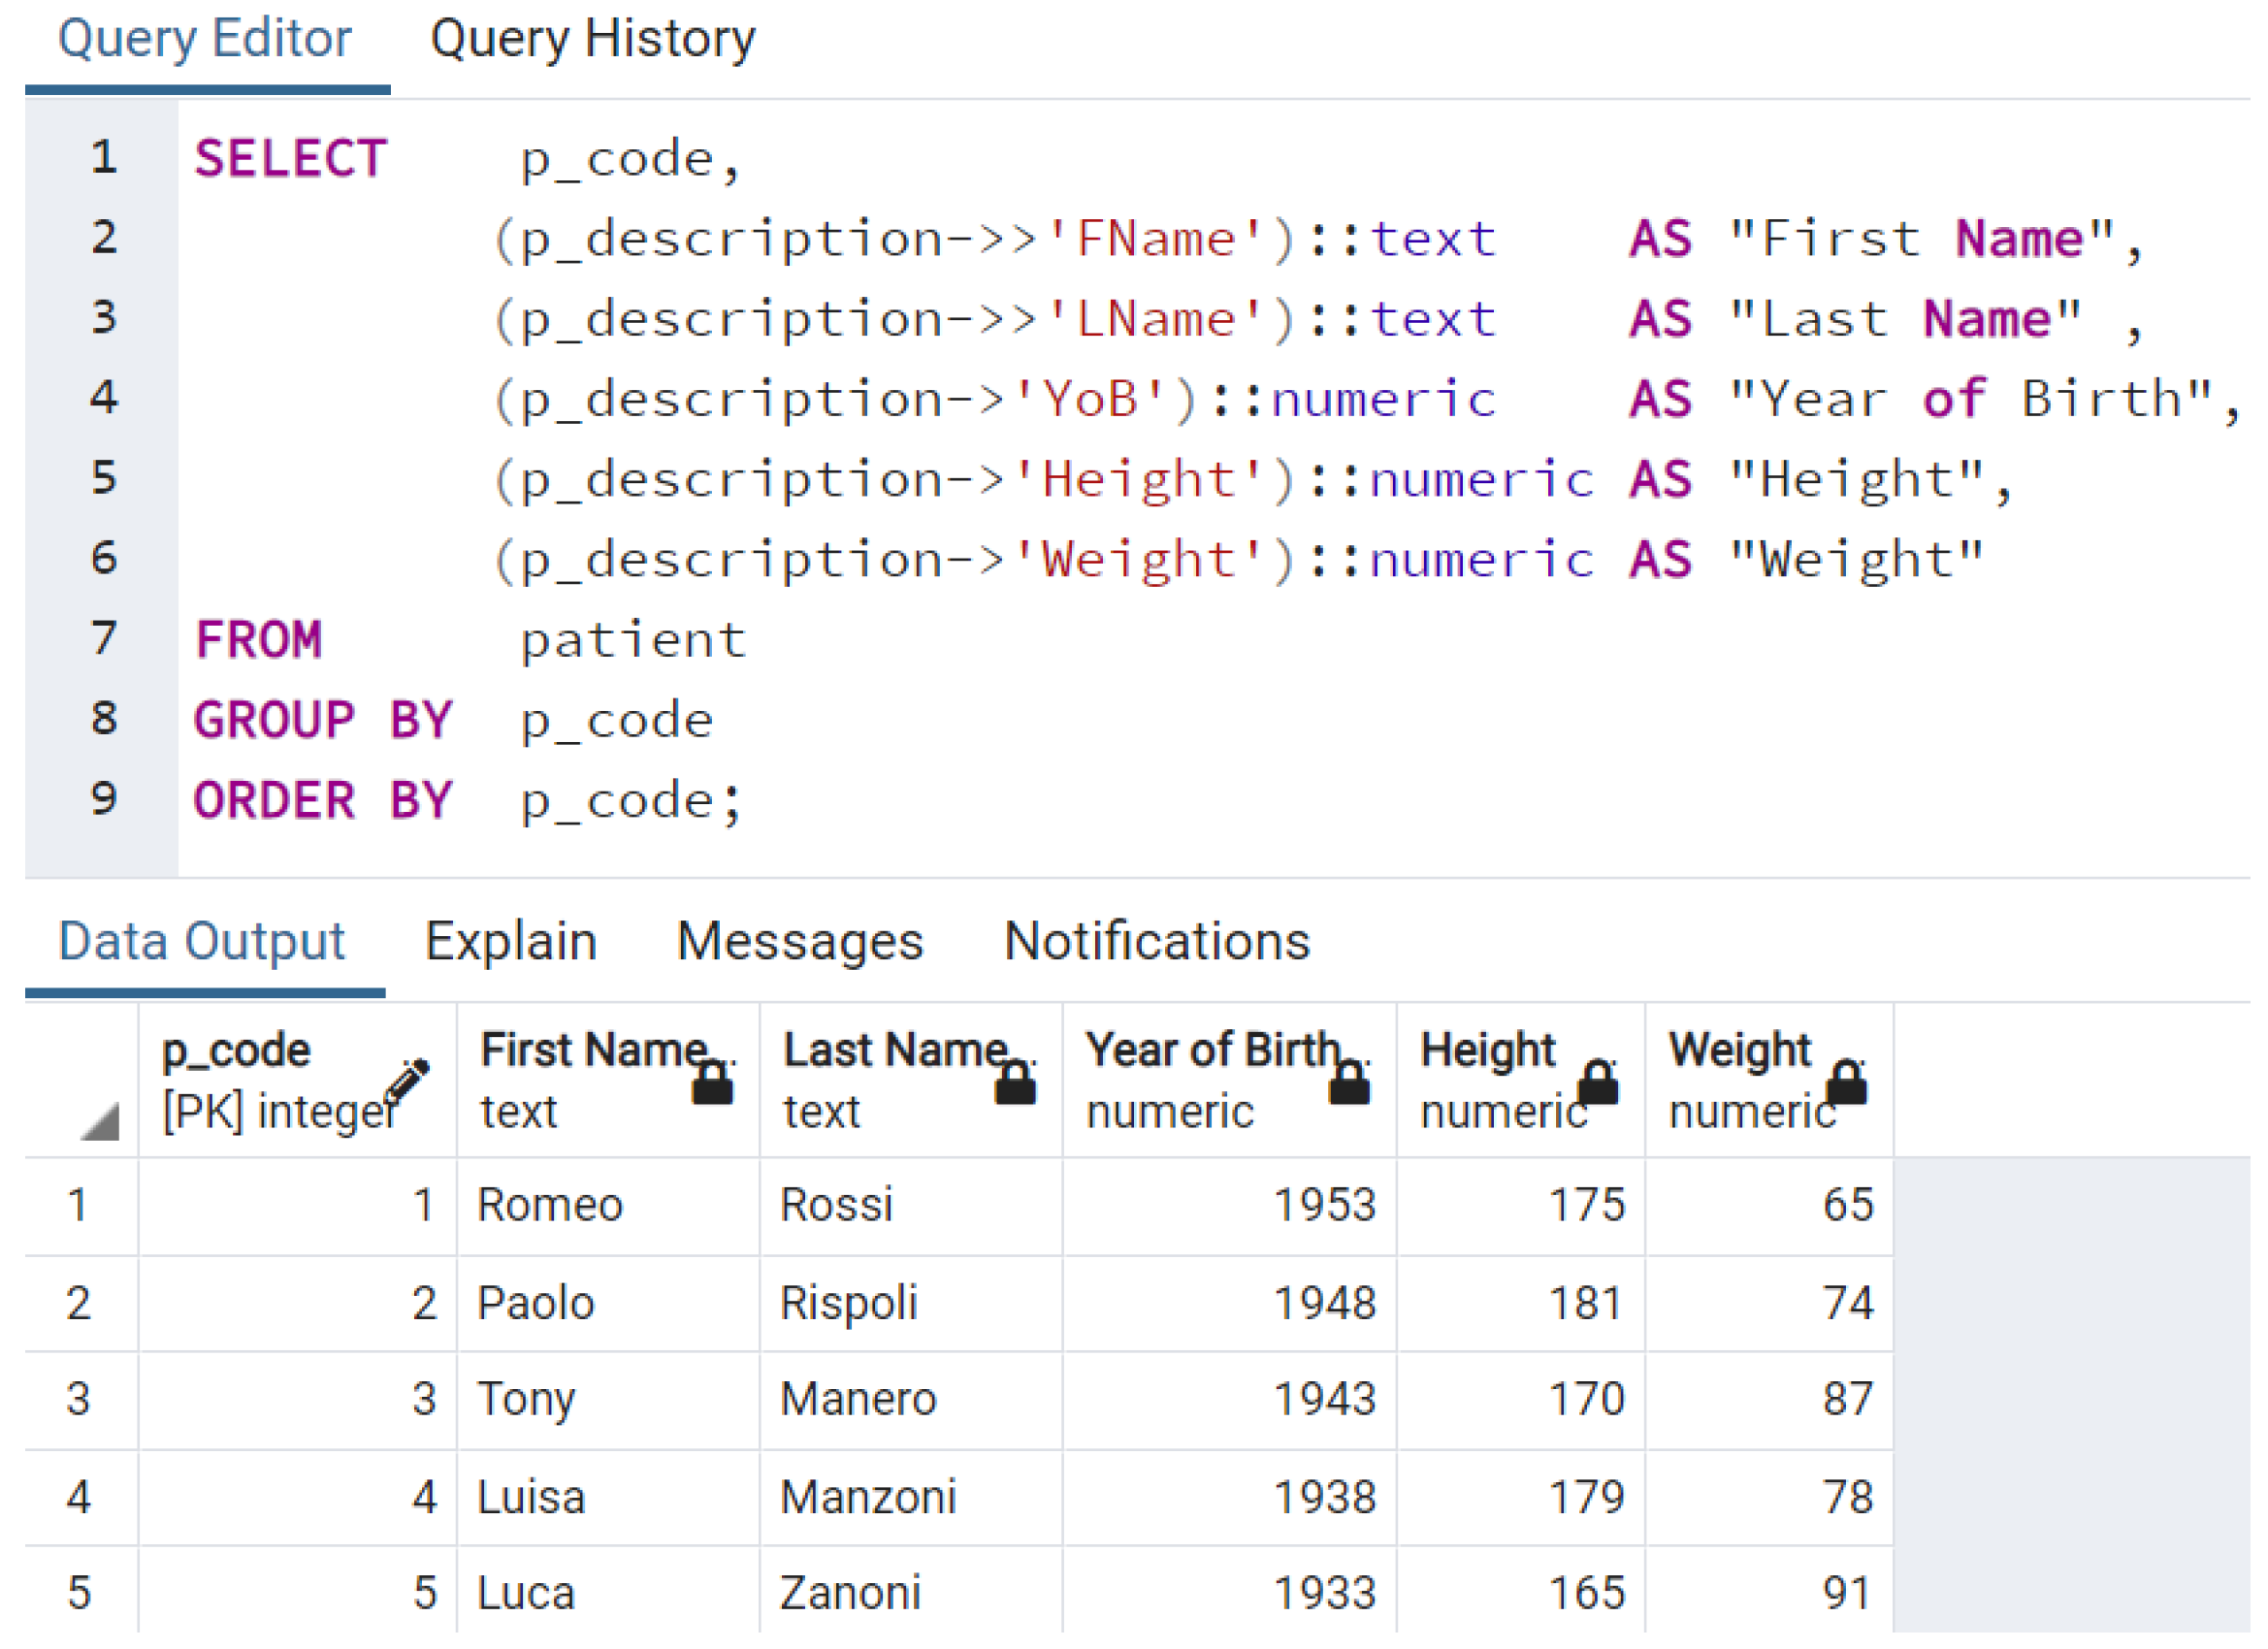Click the select-all triangle in grid corner
2268x1649 pixels.
(x=100, y=1121)
